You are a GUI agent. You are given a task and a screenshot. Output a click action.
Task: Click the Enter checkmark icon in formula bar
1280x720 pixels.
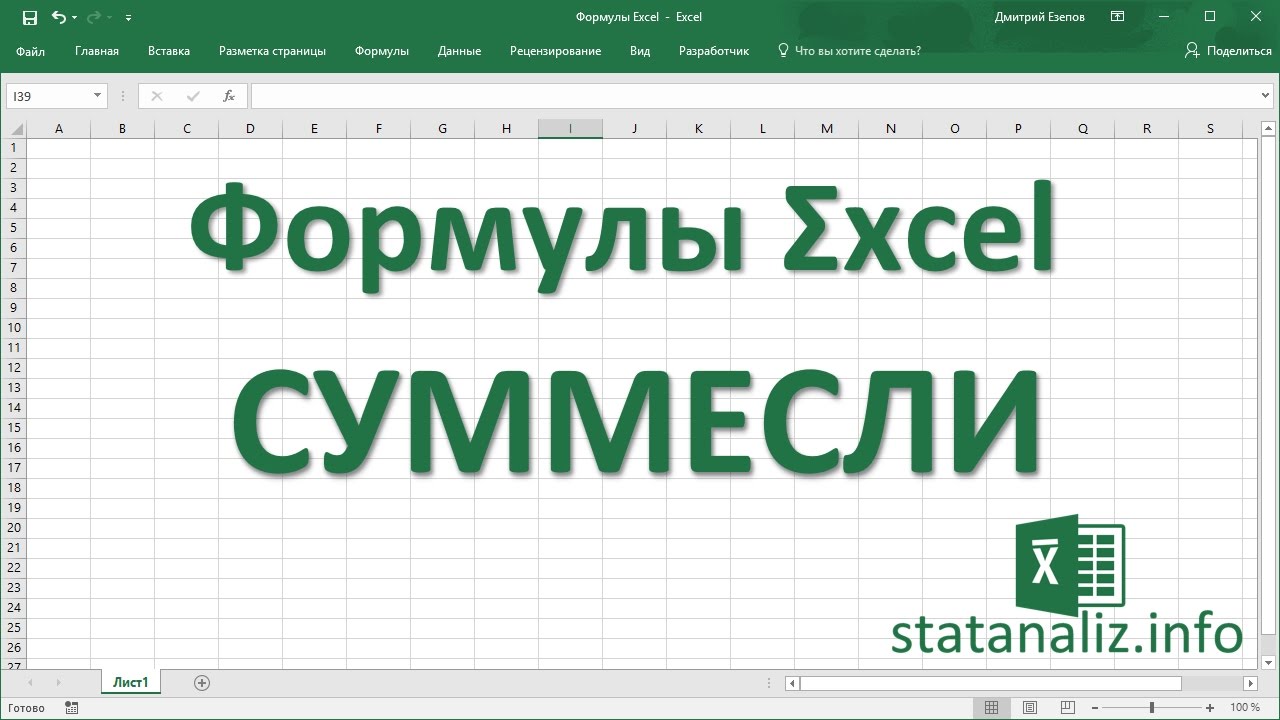click(193, 96)
